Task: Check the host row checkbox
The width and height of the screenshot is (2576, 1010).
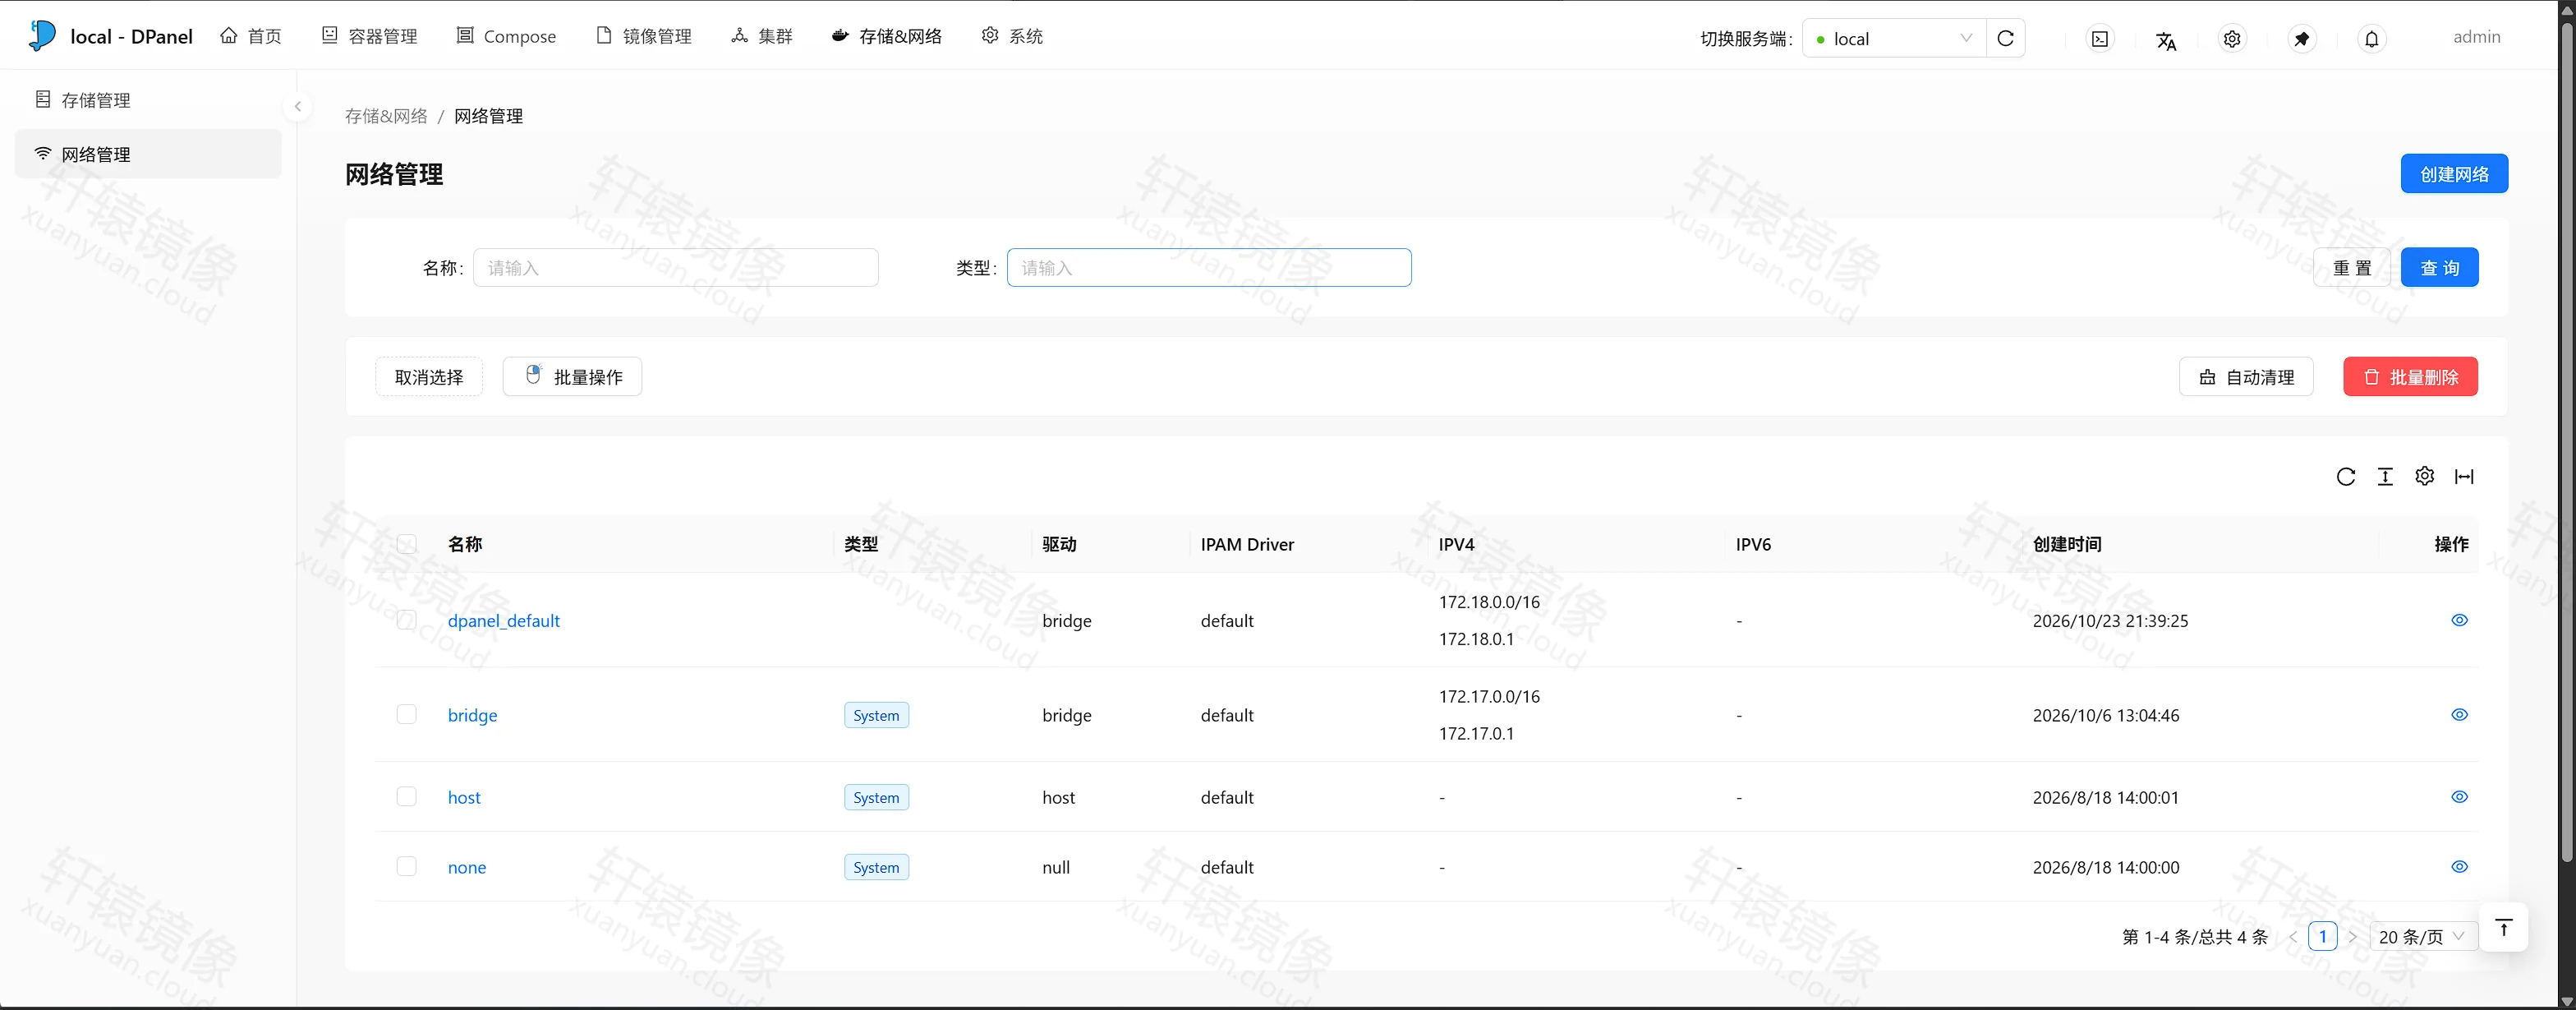Action: tap(406, 796)
